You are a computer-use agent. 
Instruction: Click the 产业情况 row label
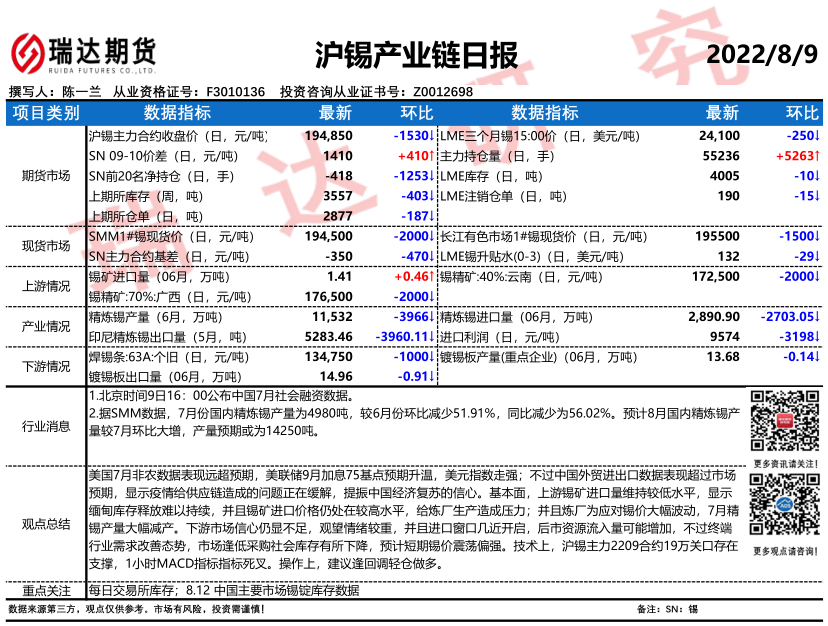click(45, 326)
